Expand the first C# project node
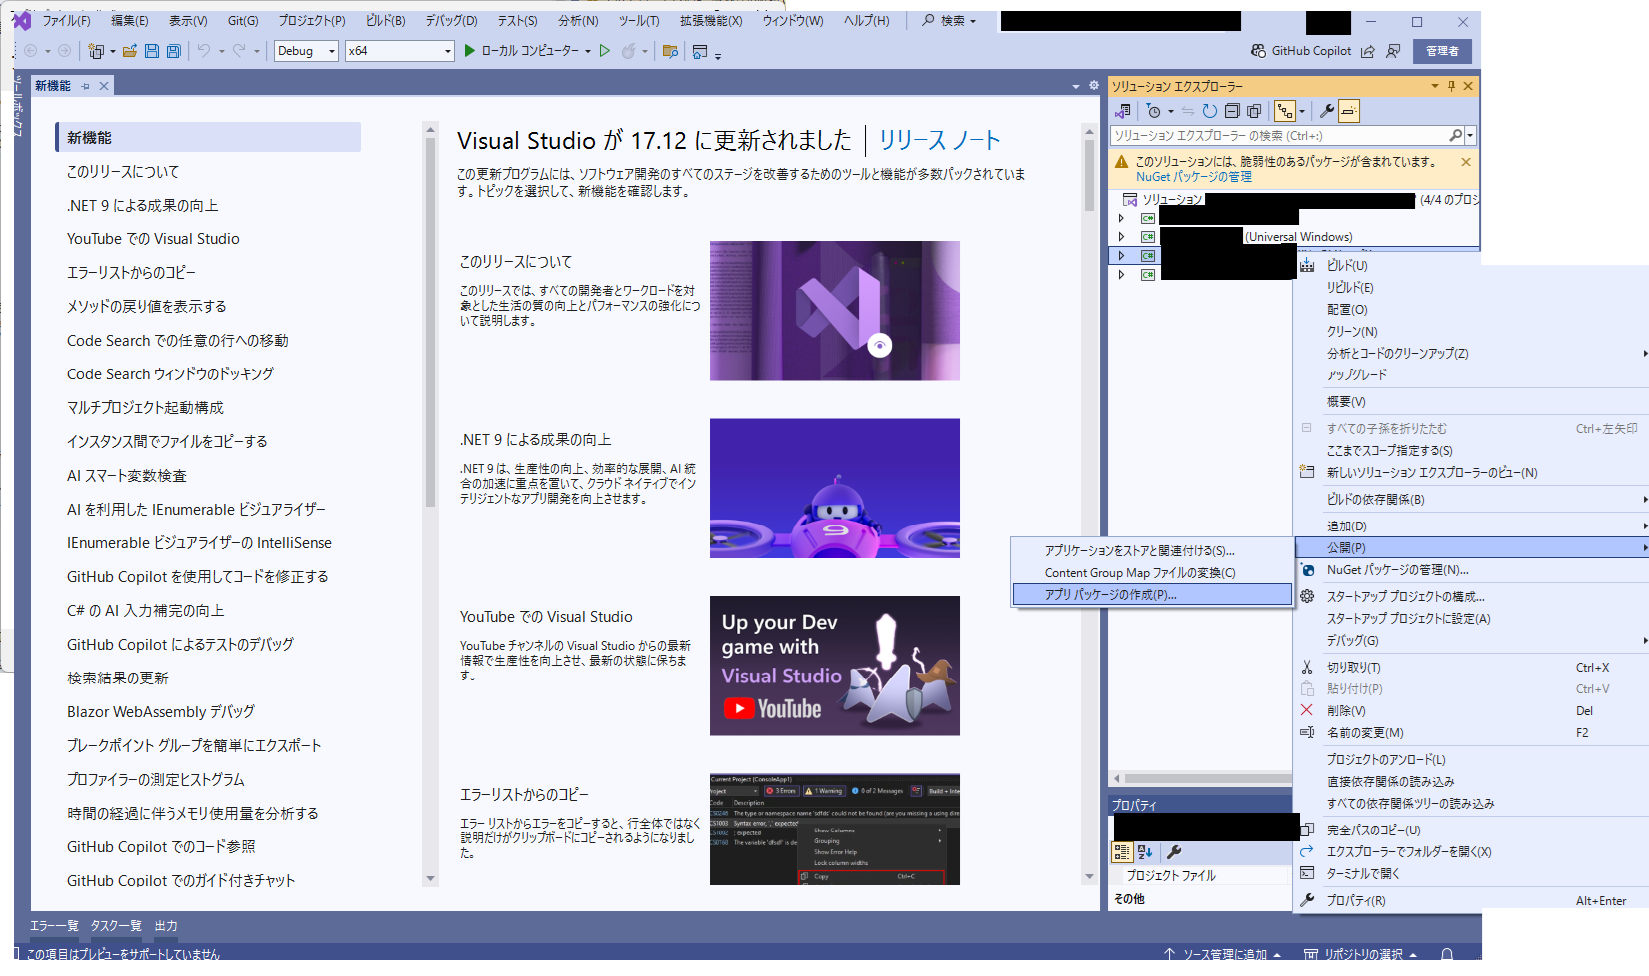Screen dimensions: 1649x976 coord(1121,218)
